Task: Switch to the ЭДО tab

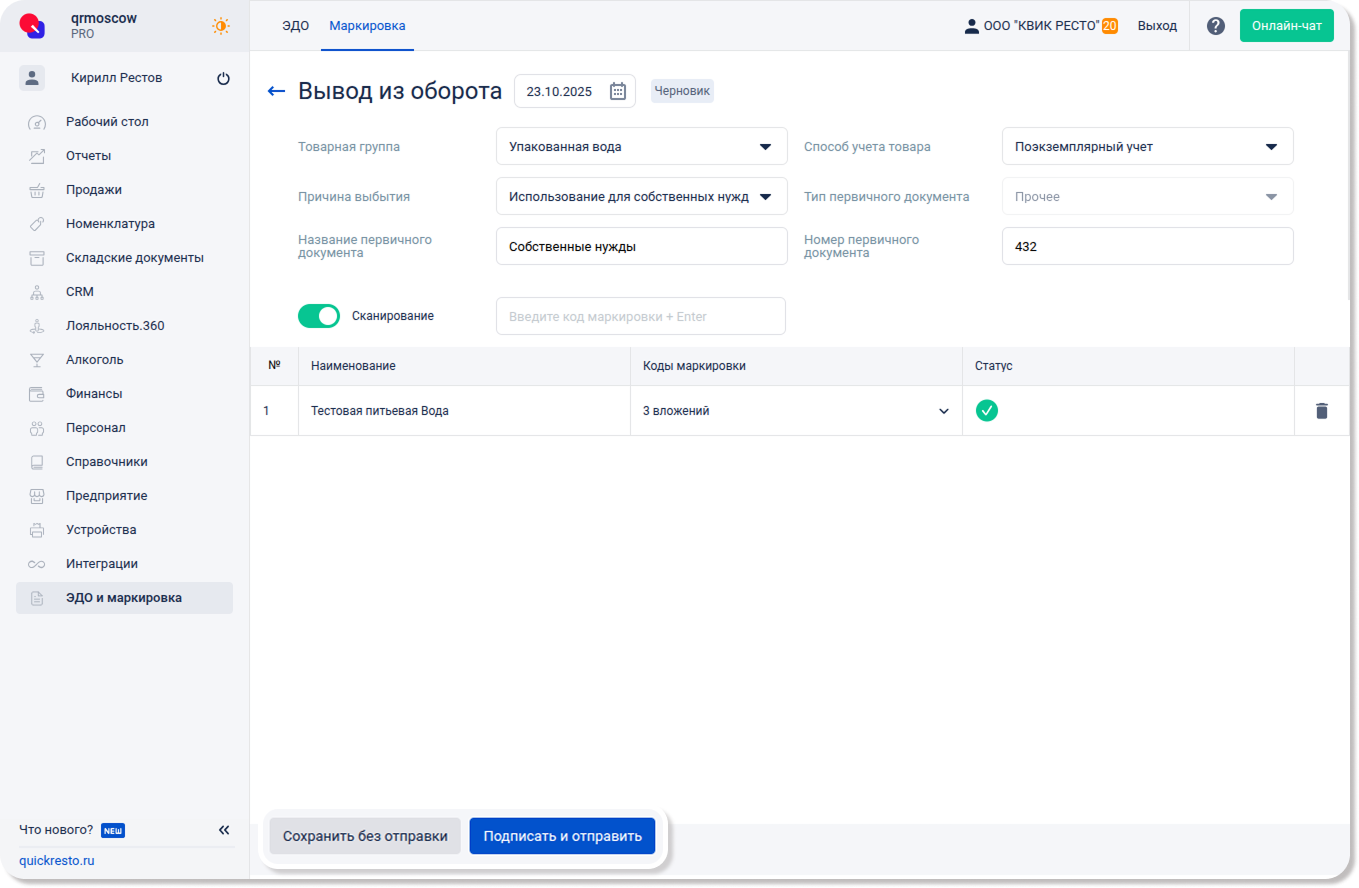Action: click(295, 26)
